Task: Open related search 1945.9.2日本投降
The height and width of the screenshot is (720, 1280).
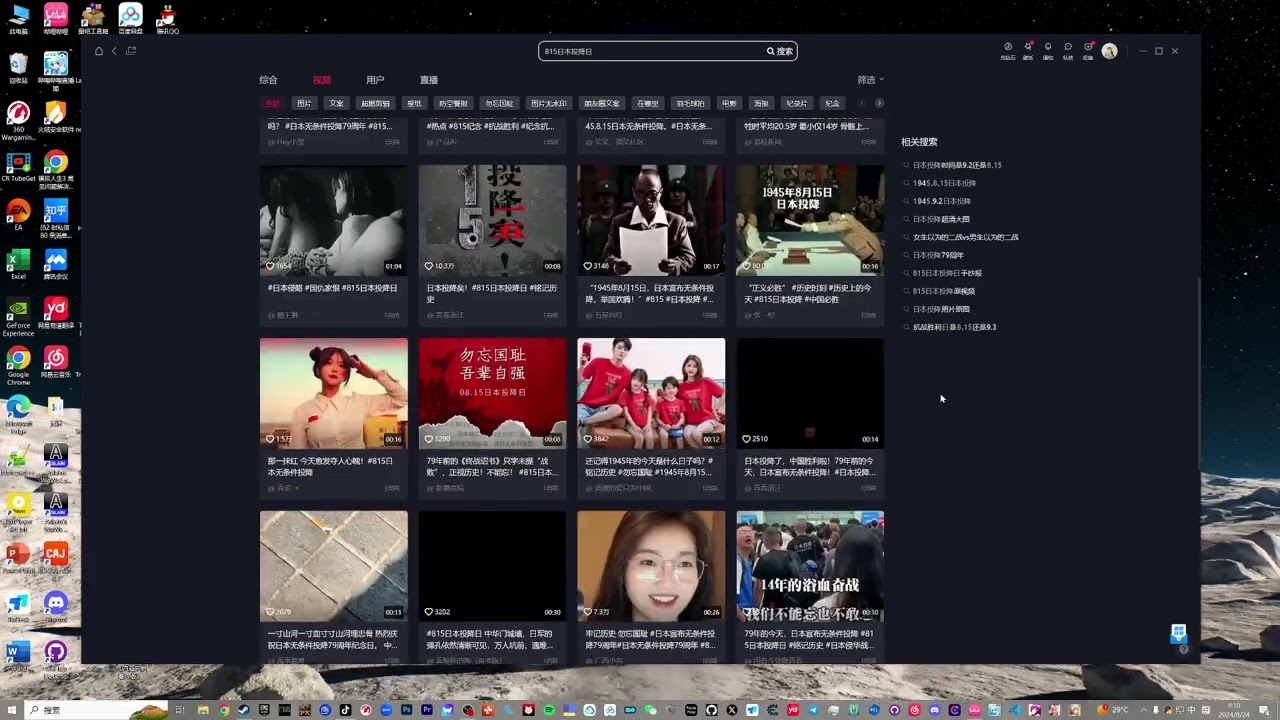Action: click(x=942, y=201)
